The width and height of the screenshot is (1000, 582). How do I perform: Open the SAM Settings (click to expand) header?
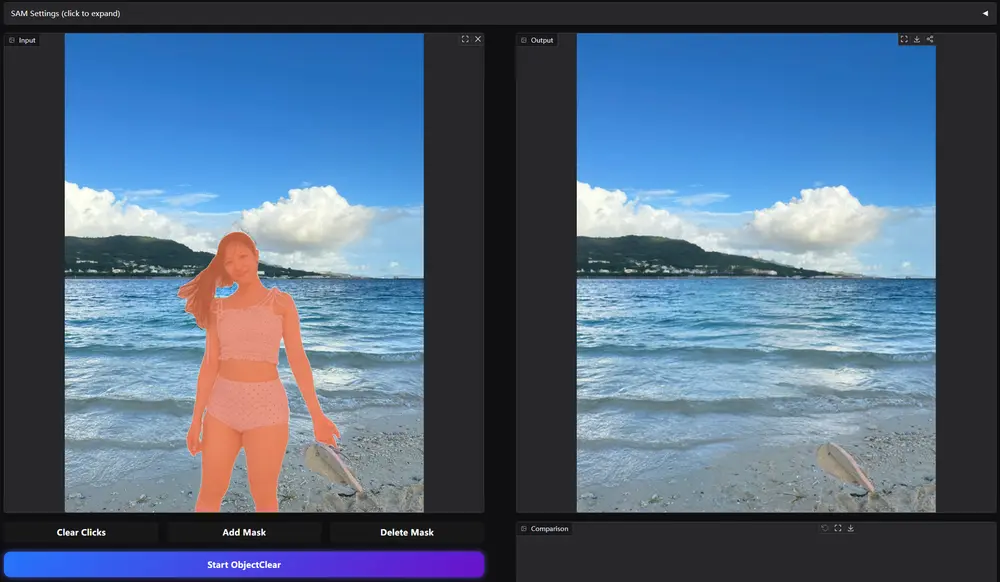point(499,13)
